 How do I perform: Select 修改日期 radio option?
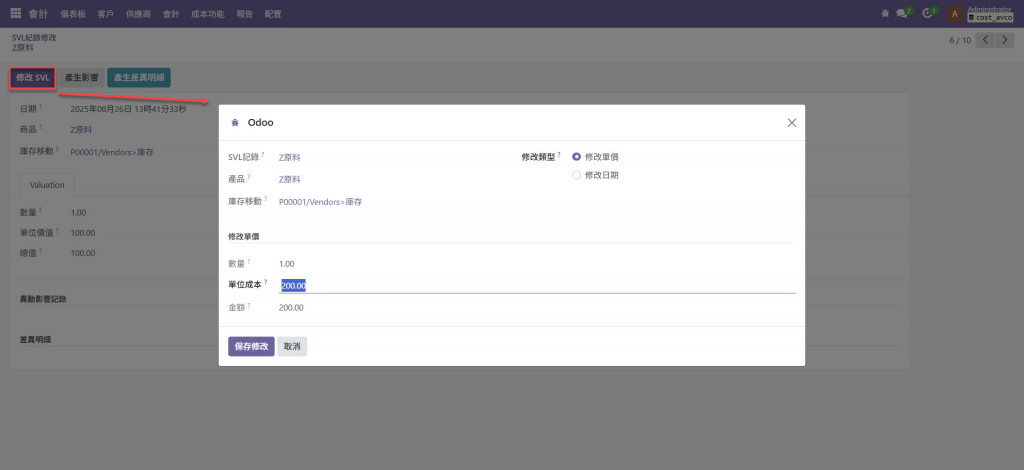[x=576, y=175]
